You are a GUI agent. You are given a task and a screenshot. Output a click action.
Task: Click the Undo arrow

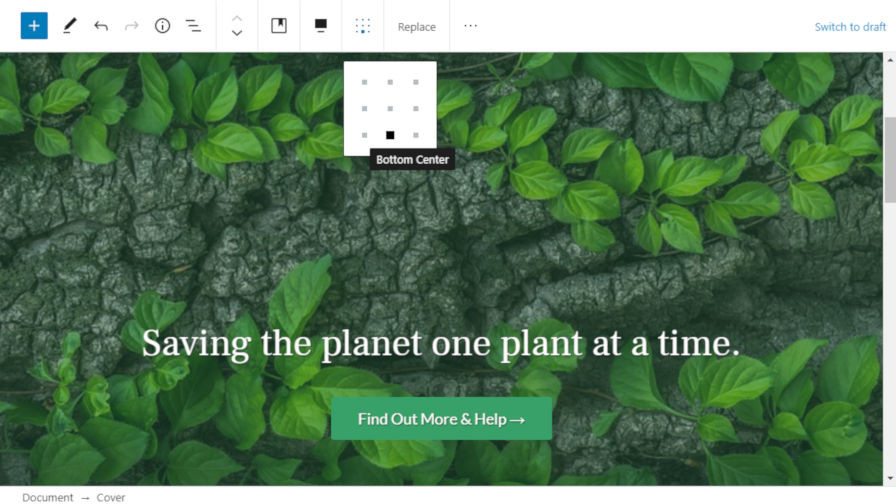(x=101, y=26)
